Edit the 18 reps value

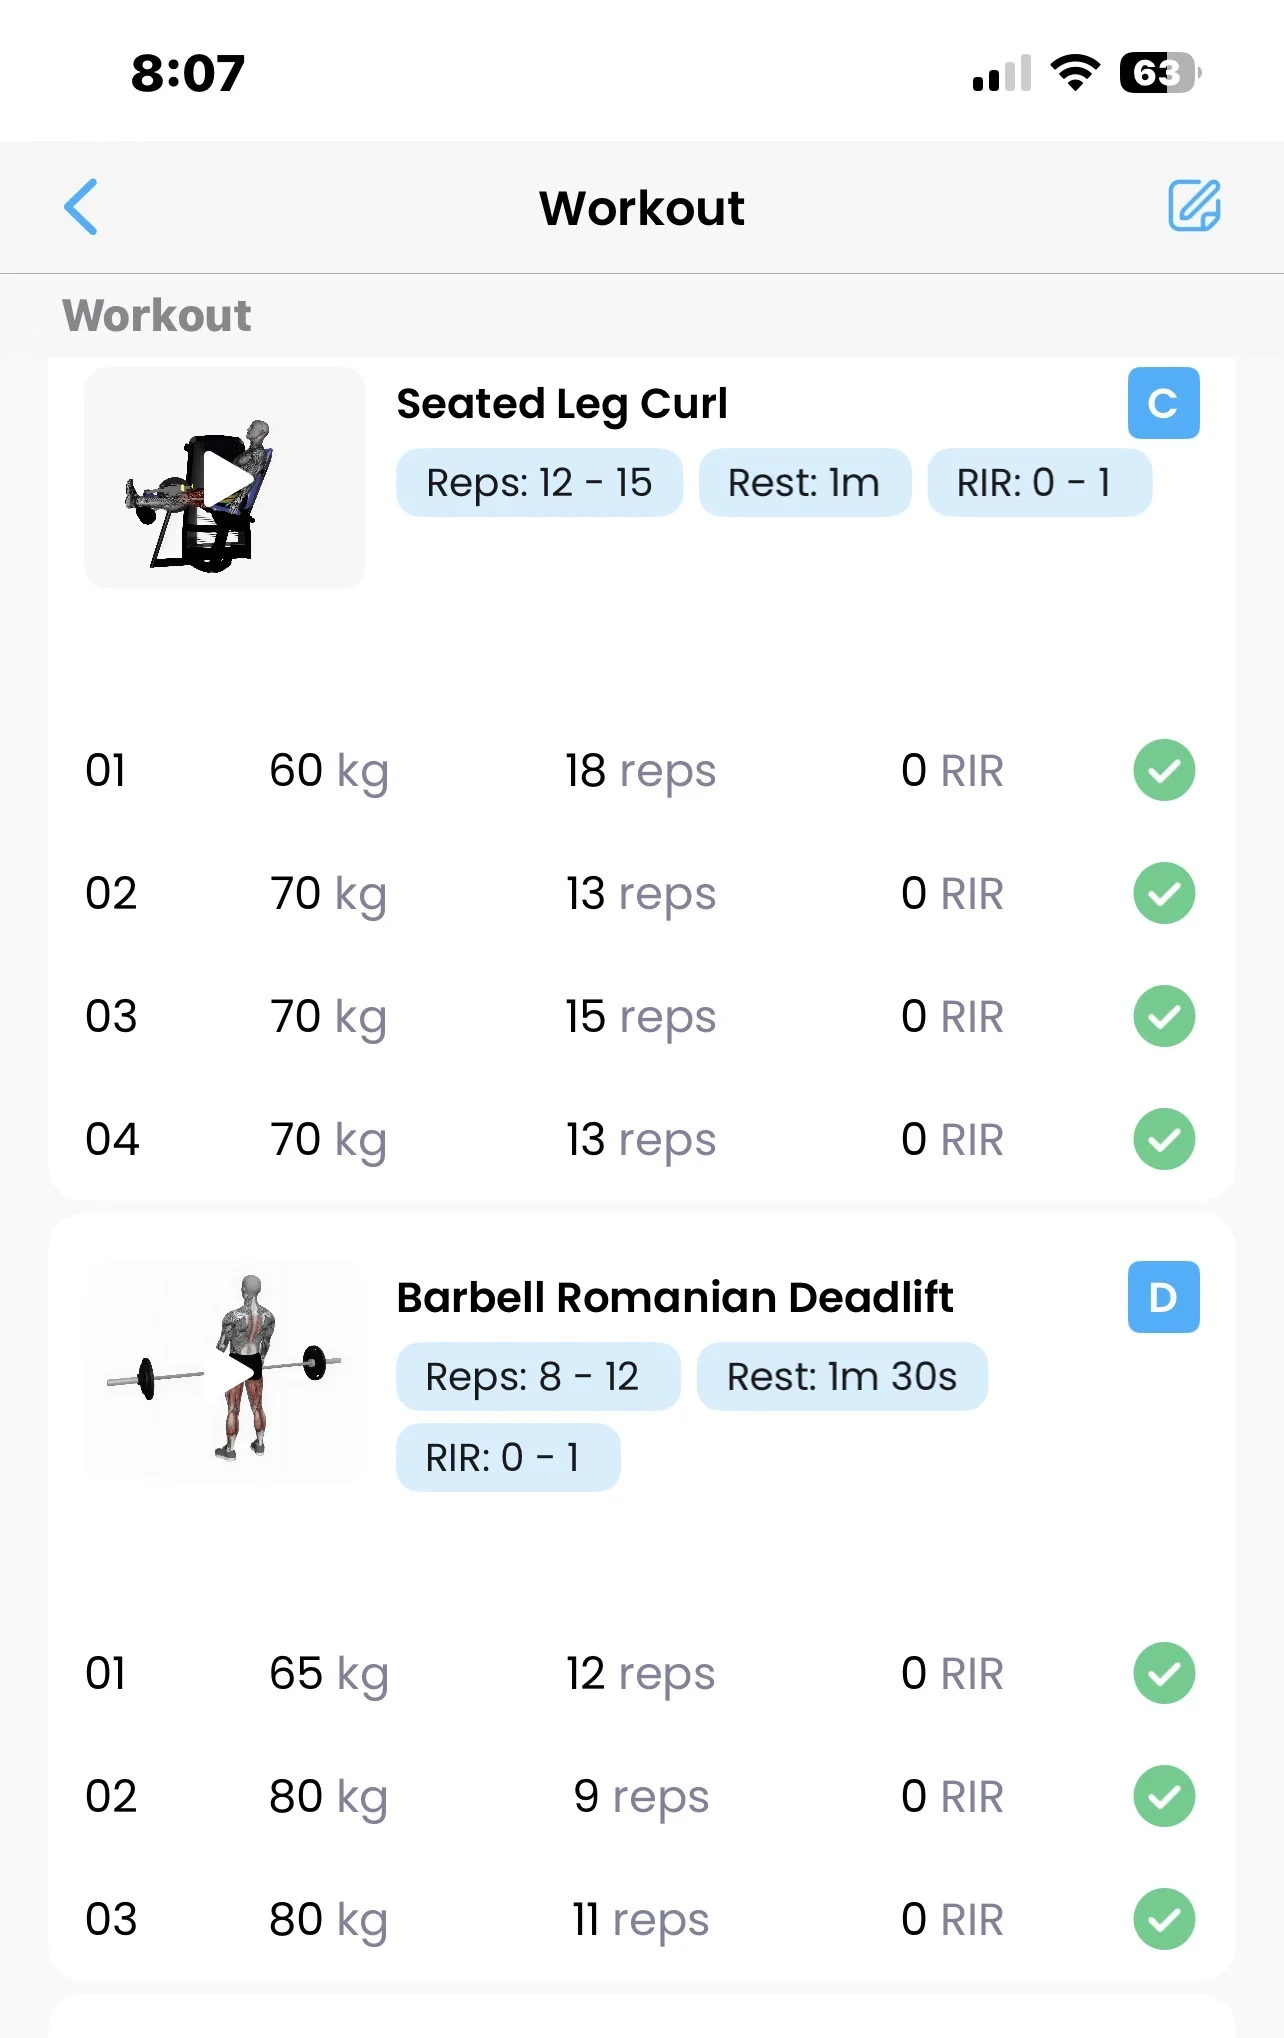click(x=640, y=771)
